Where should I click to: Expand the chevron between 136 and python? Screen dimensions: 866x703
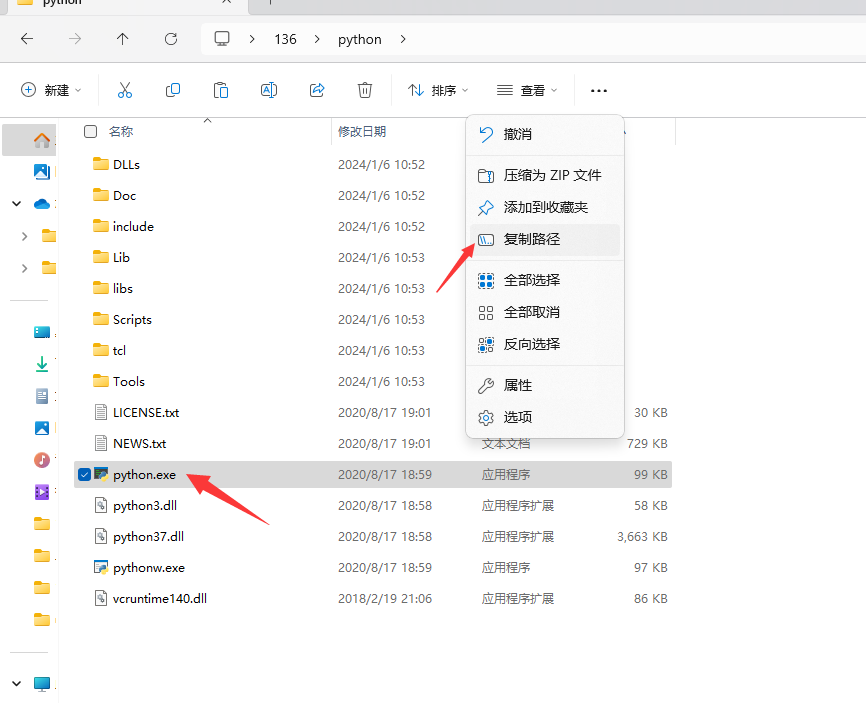point(317,39)
